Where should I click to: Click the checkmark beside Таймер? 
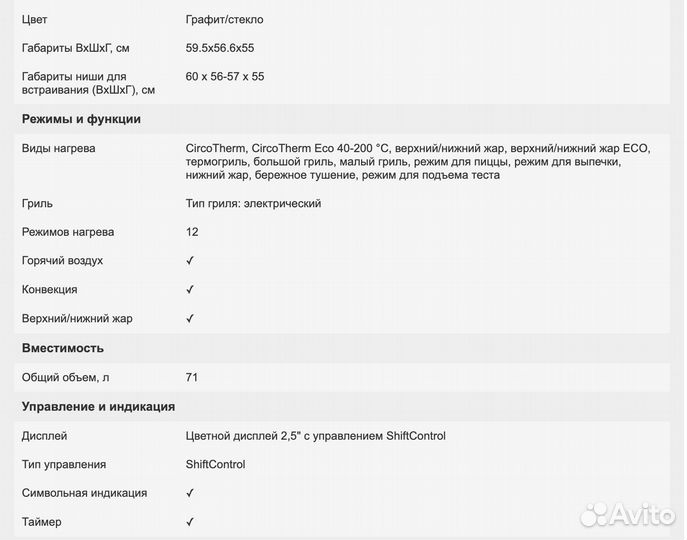tap(190, 522)
